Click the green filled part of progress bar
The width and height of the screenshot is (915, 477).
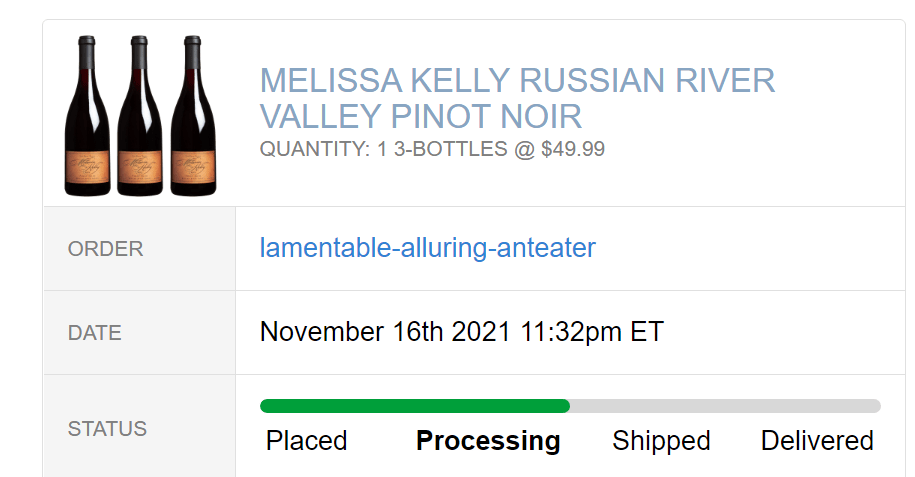pyautogui.click(x=414, y=406)
